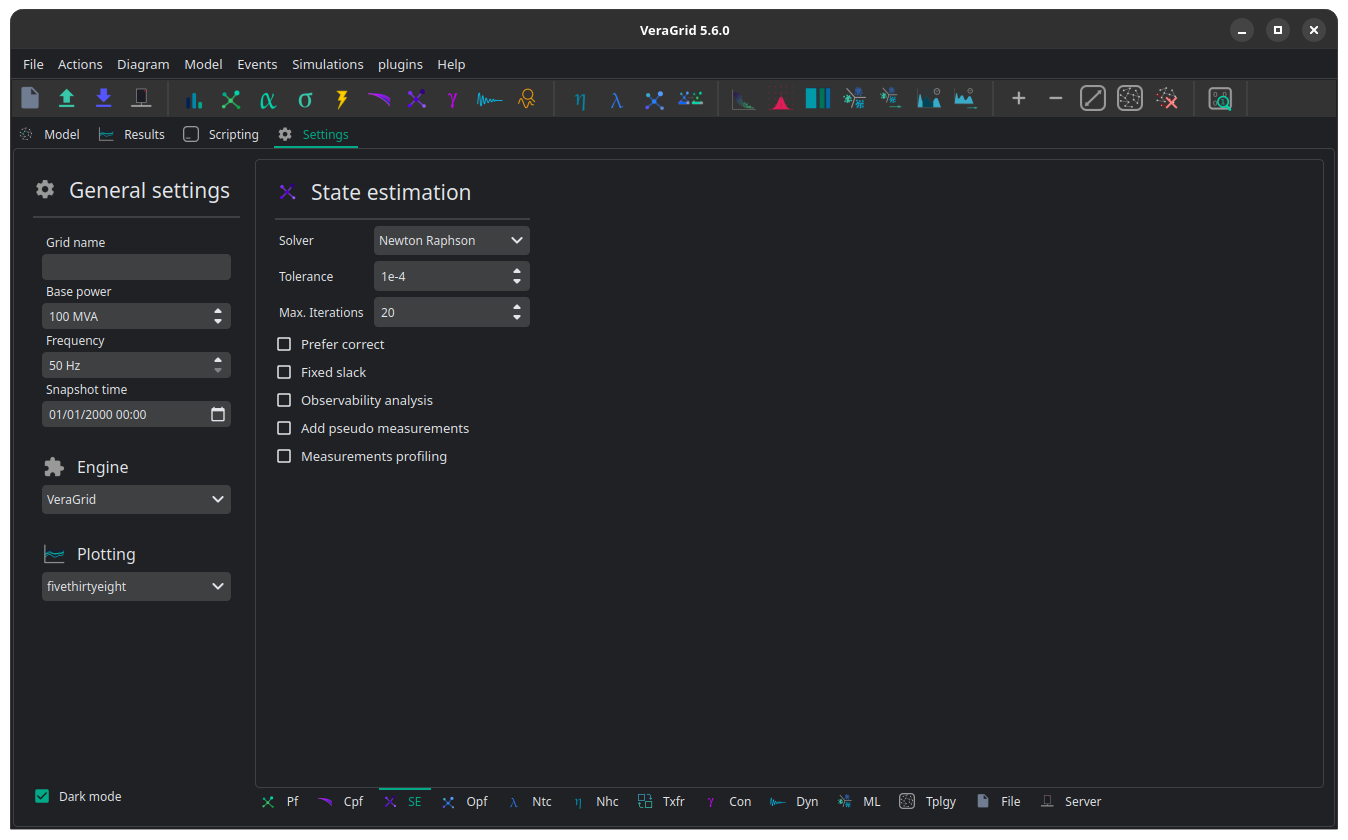
Task: Click the purple curve toolbar icon
Action: click(x=379, y=99)
